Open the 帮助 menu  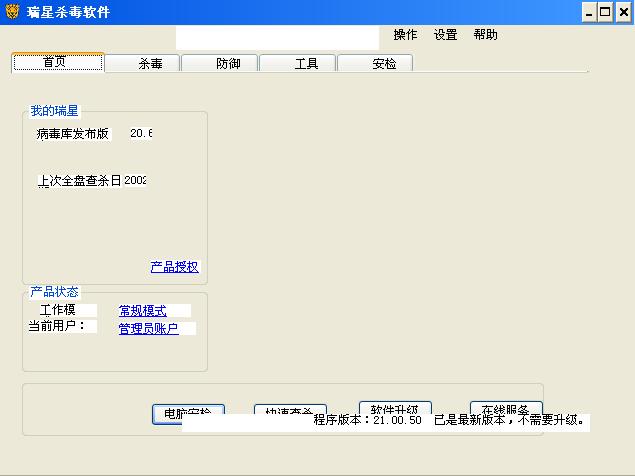pos(485,35)
